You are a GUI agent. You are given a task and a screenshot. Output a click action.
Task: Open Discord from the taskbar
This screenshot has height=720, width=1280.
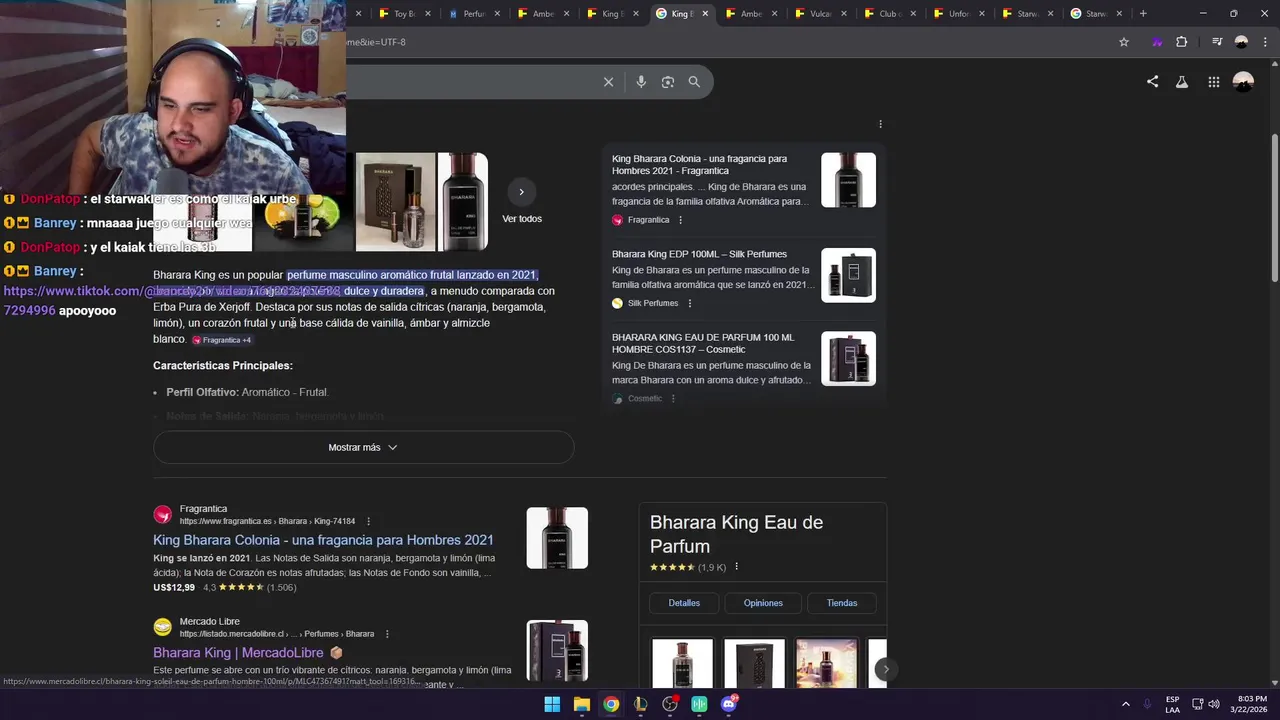(x=729, y=704)
